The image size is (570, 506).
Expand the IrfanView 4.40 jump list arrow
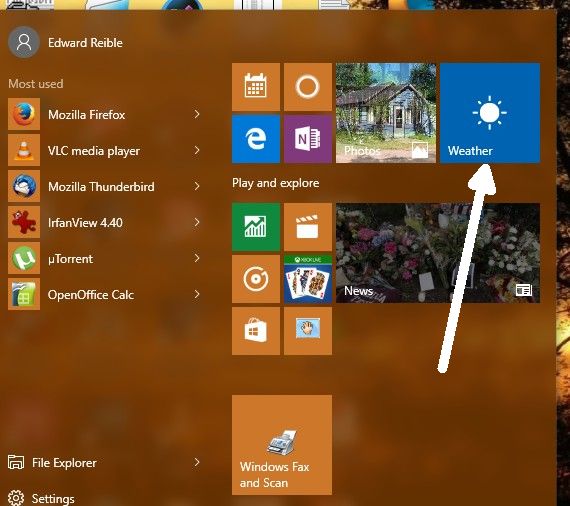[x=197, y=222]
